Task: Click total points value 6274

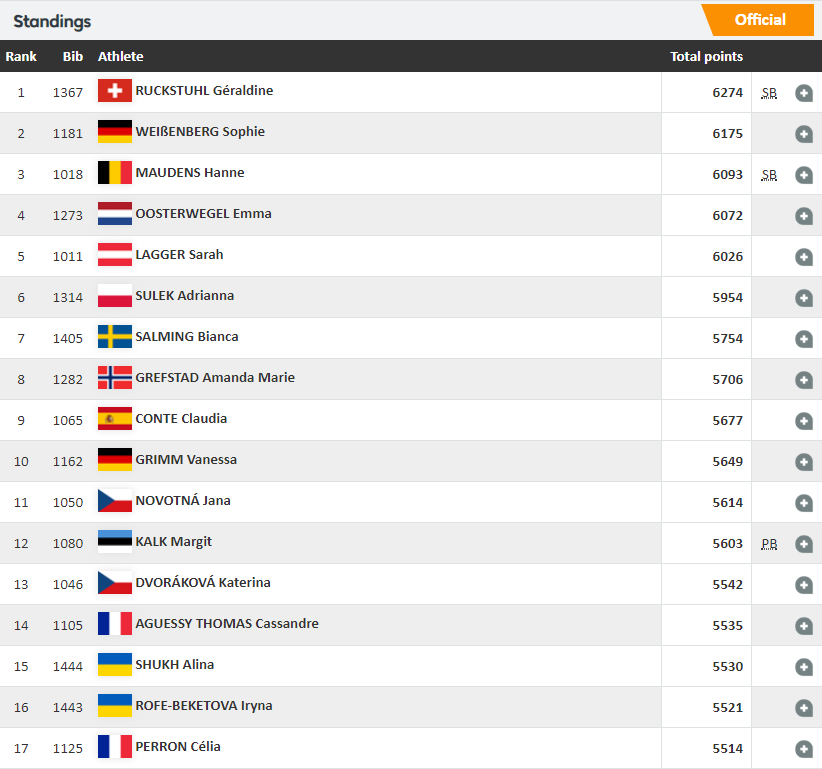Action: coord(727,93)
